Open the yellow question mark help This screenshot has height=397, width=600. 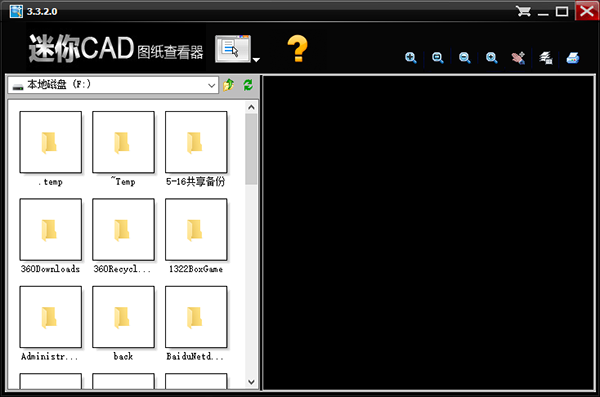coord(297,48)
